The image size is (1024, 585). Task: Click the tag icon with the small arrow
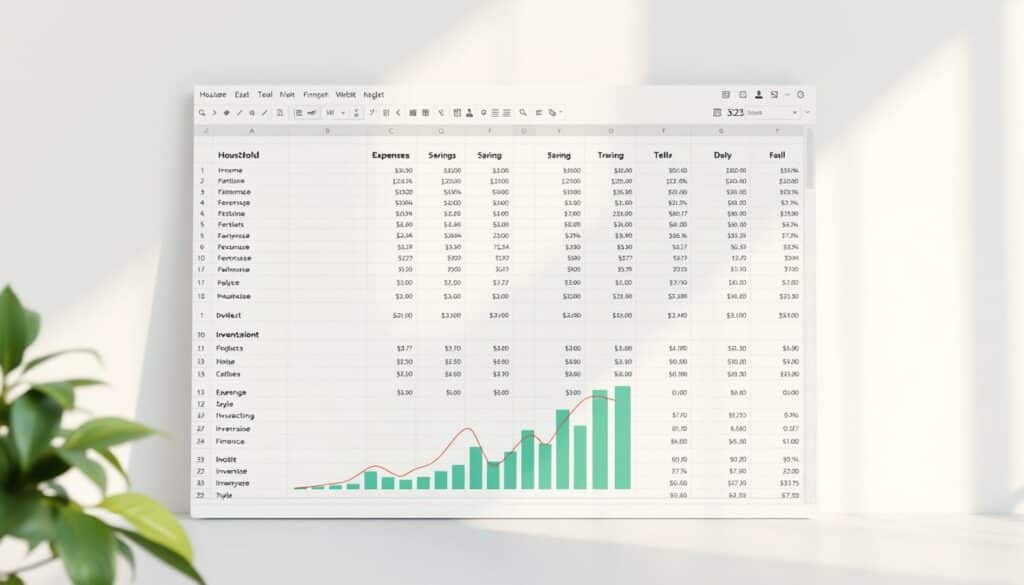pos(553,112)
